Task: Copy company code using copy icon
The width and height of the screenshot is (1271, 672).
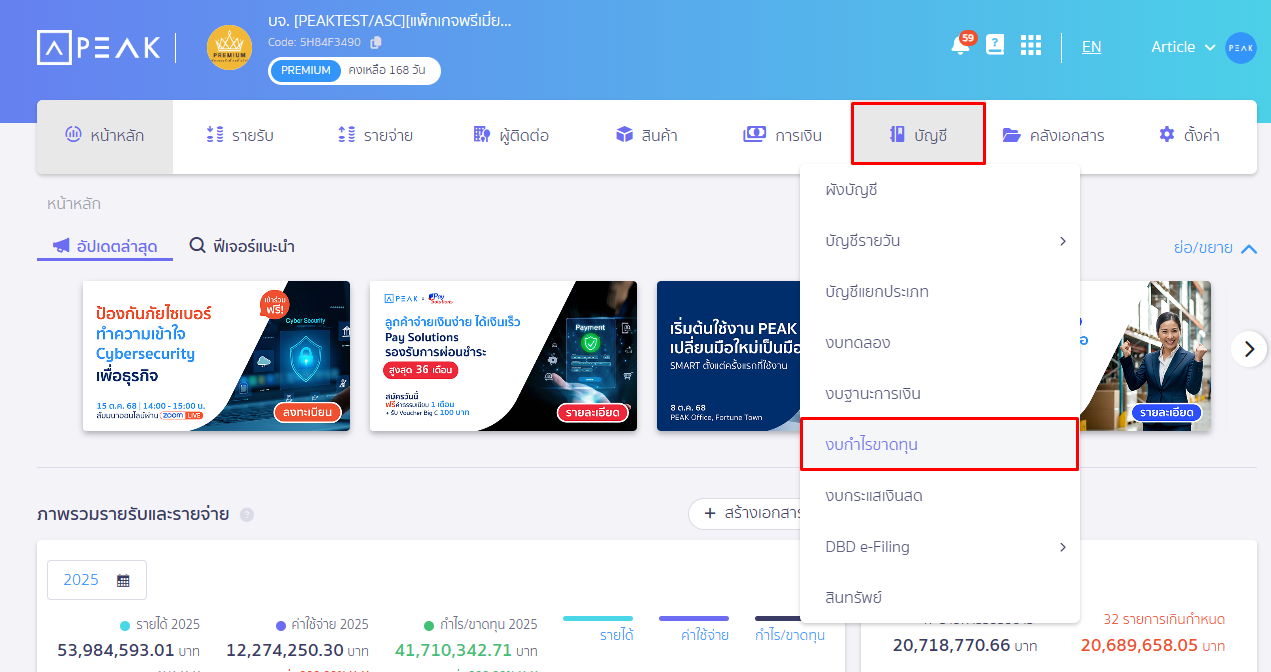Action: point(376,43)
